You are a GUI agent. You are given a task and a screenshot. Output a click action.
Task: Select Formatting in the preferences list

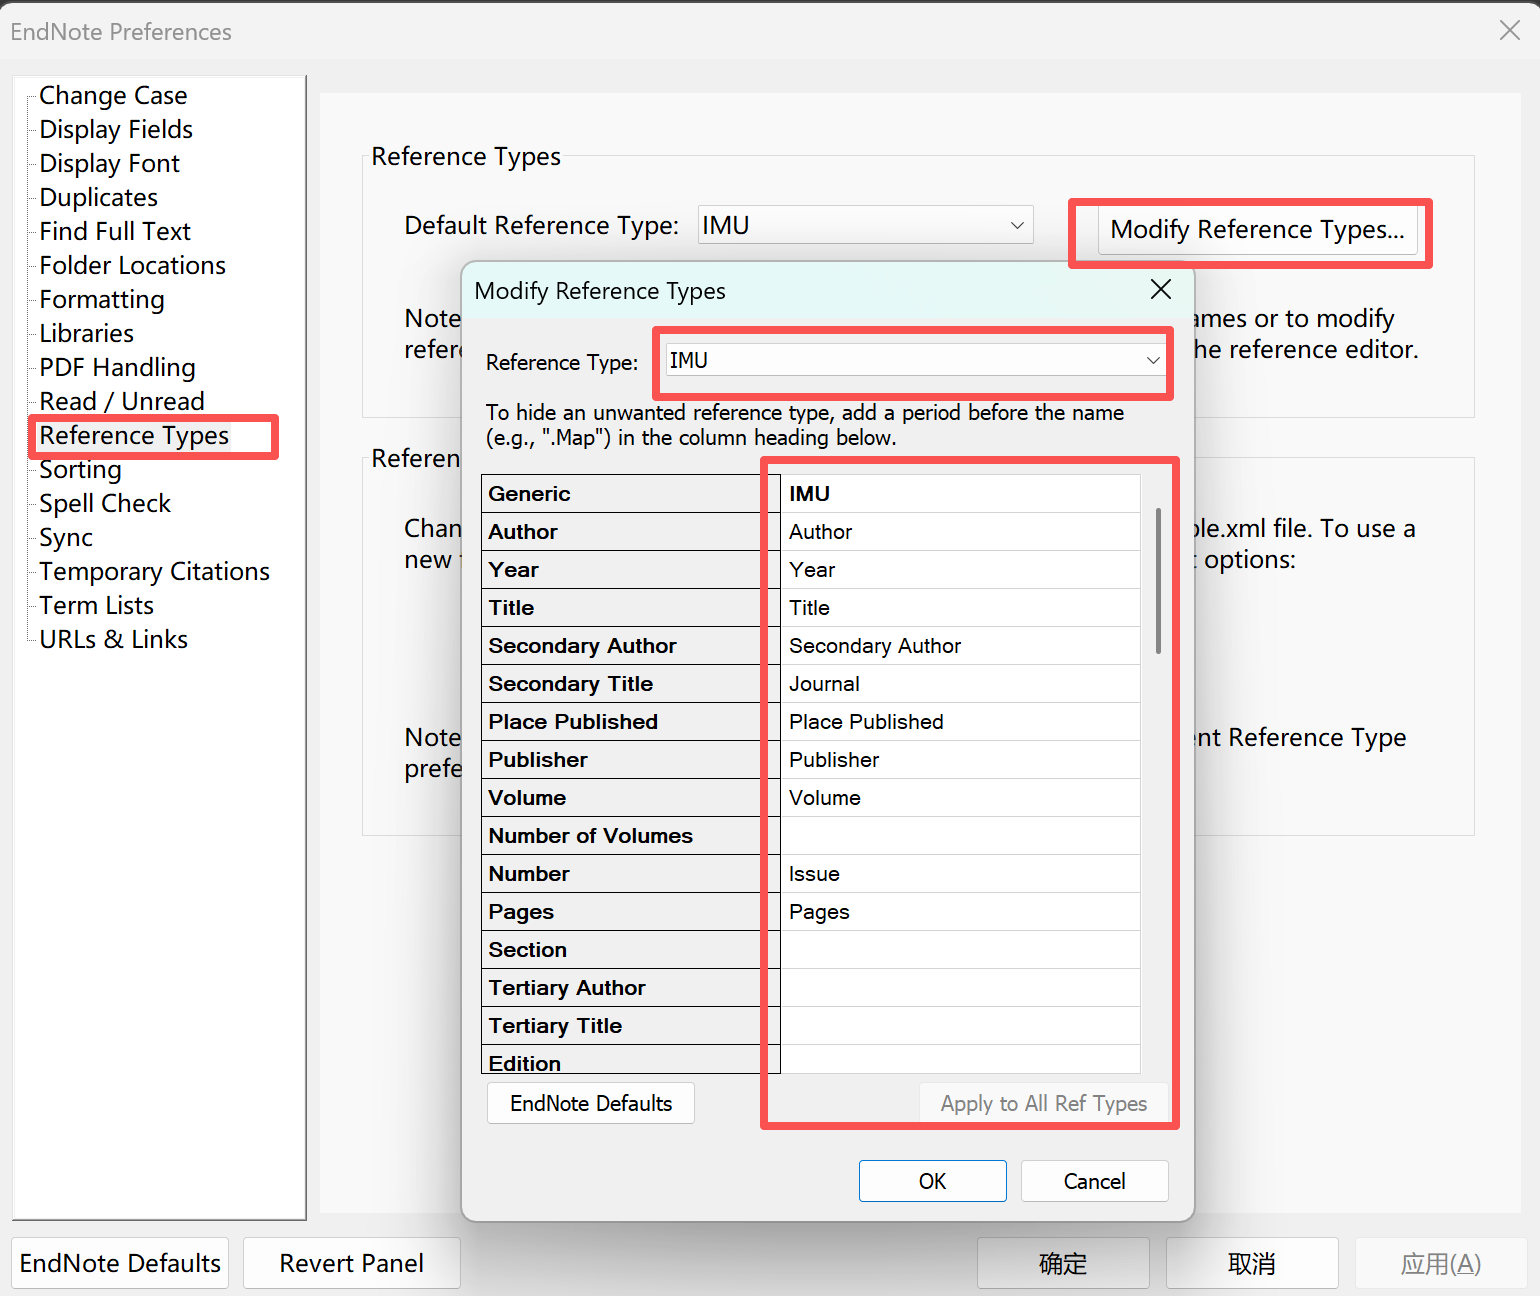coord(102,299)
